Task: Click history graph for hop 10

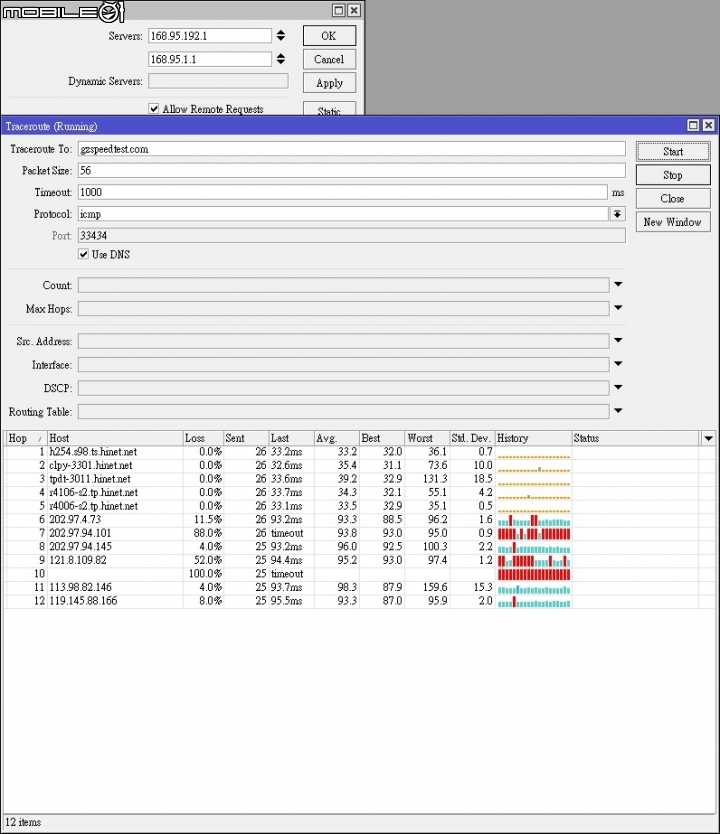Action: point(533,574)
